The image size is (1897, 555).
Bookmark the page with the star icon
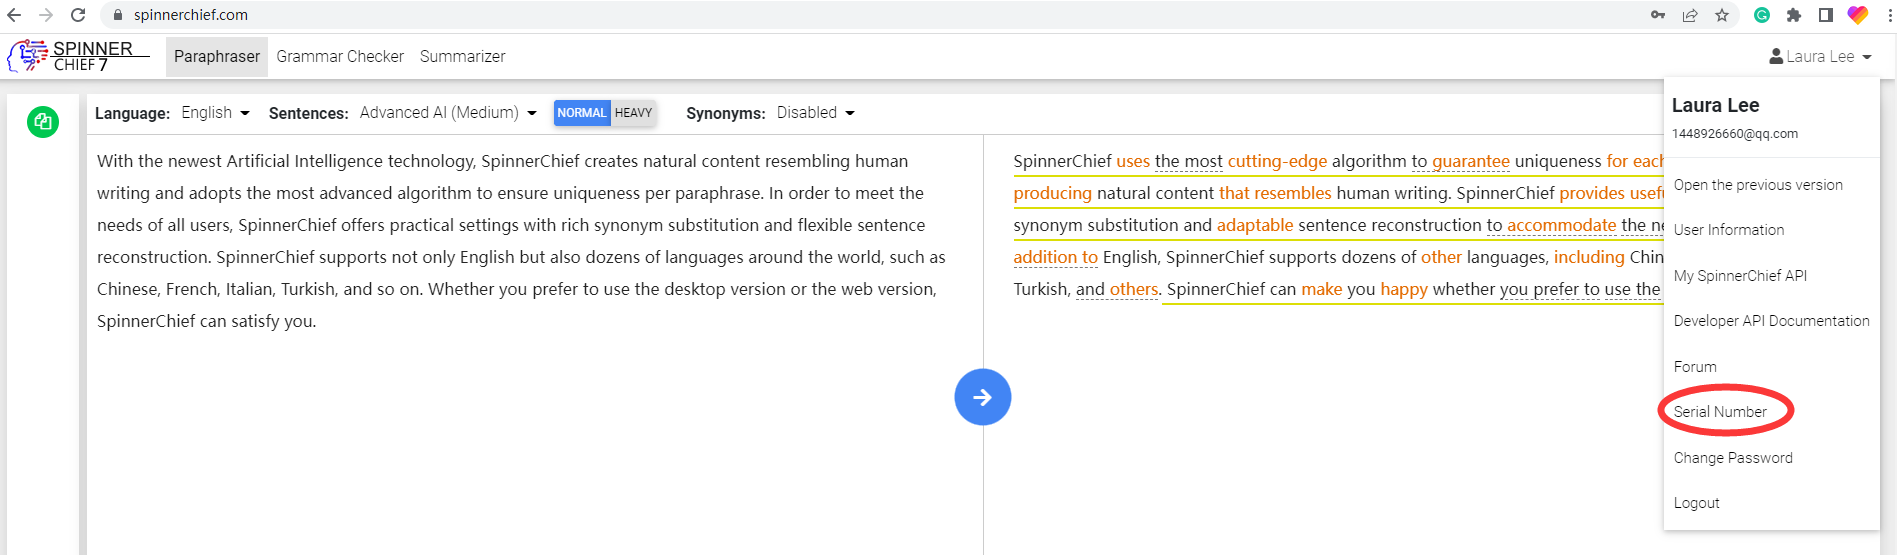(x=1722, y=15)
